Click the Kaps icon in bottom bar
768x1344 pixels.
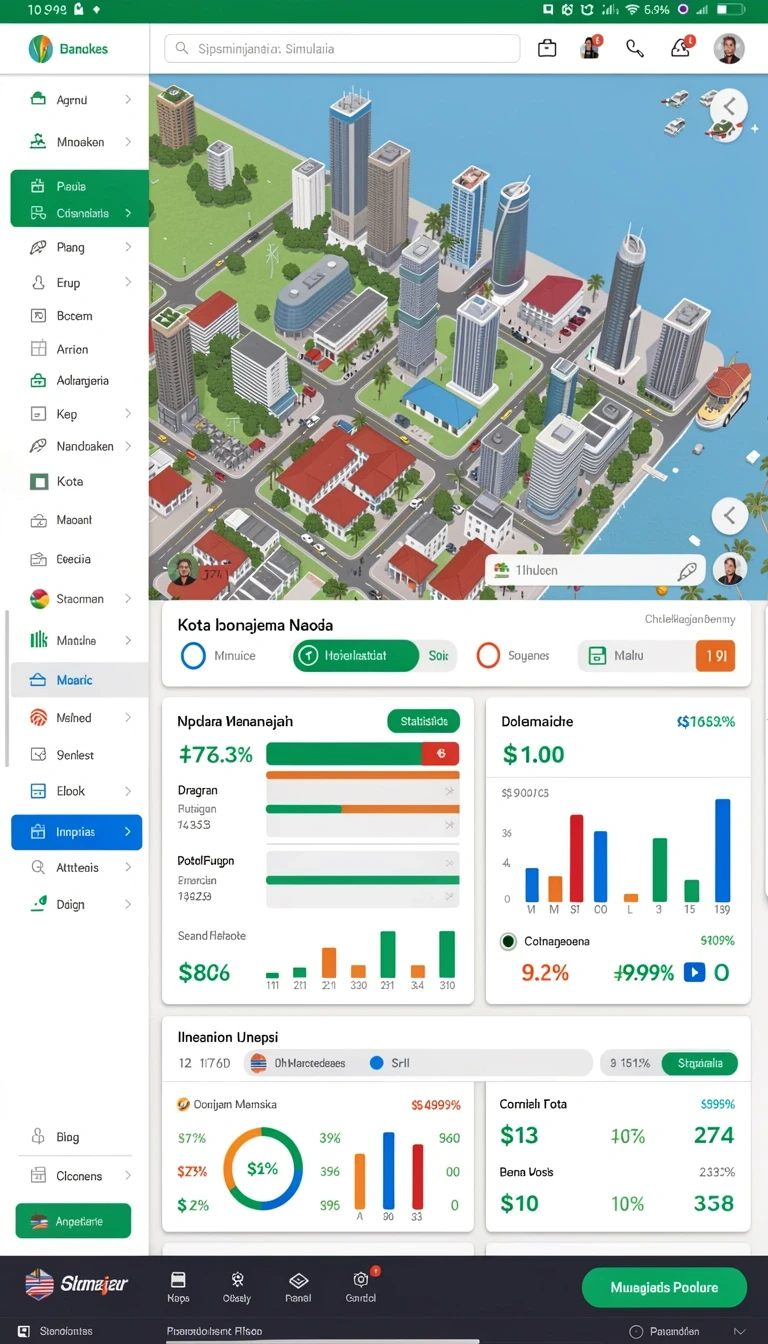click(178, 1280)
